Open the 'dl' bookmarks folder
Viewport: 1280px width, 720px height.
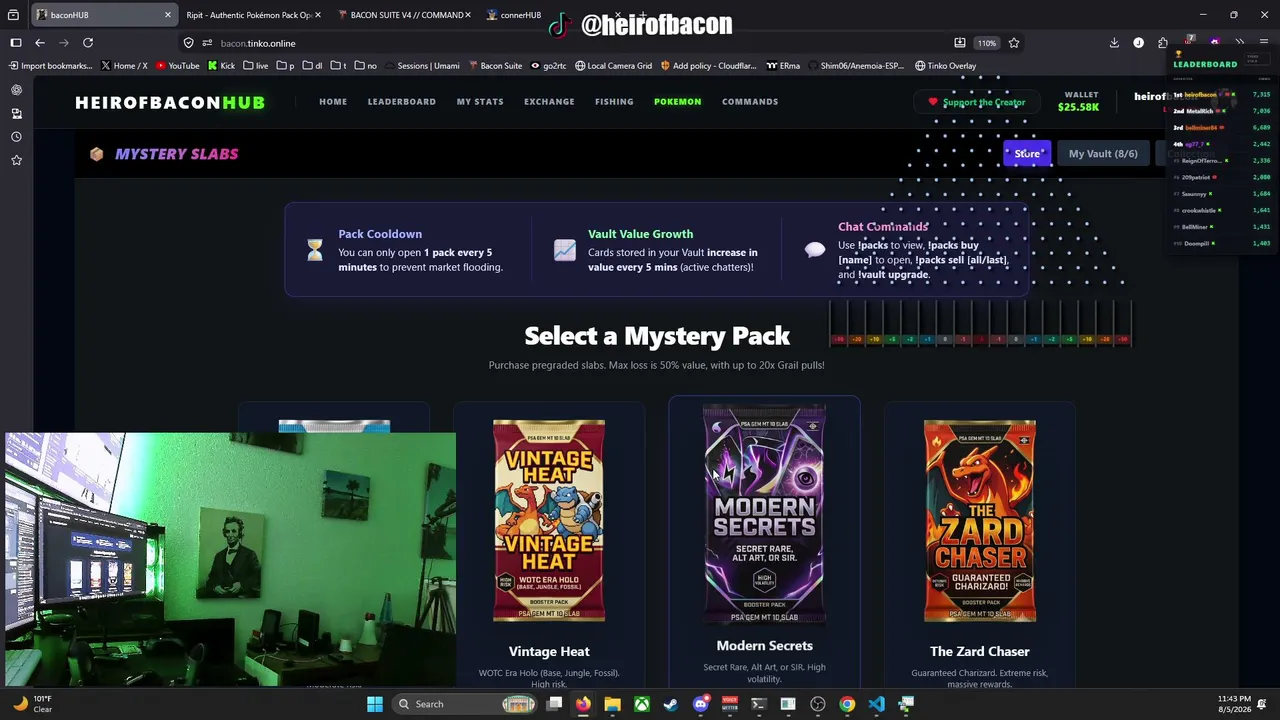click(x=313, y=66)
